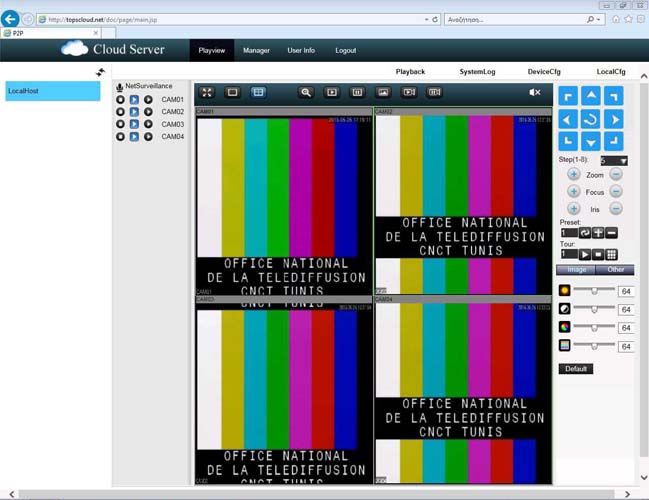Mute audio with speaker icon
This screenshot has width=649, height=500.
[x=535, y=92]
